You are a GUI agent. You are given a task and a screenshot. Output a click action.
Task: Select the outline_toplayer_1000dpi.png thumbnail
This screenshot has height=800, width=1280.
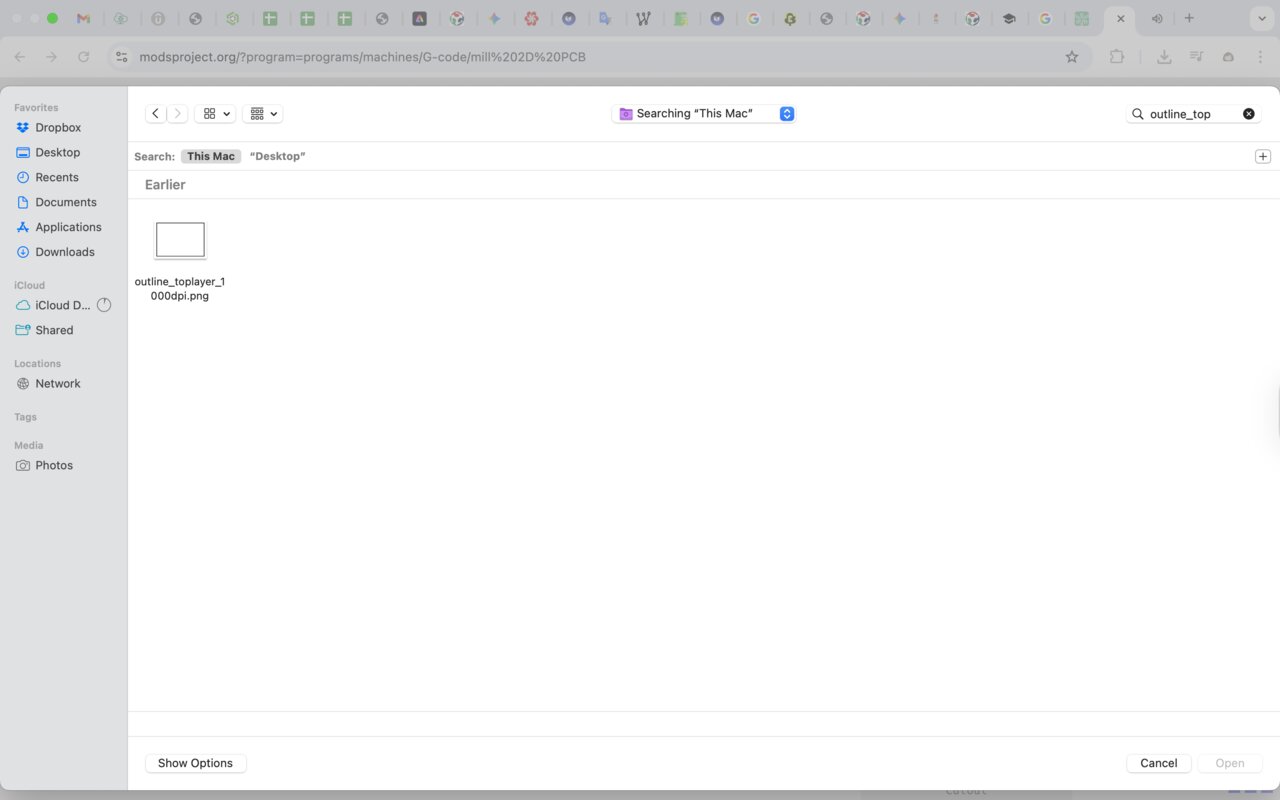click(180, 240)
